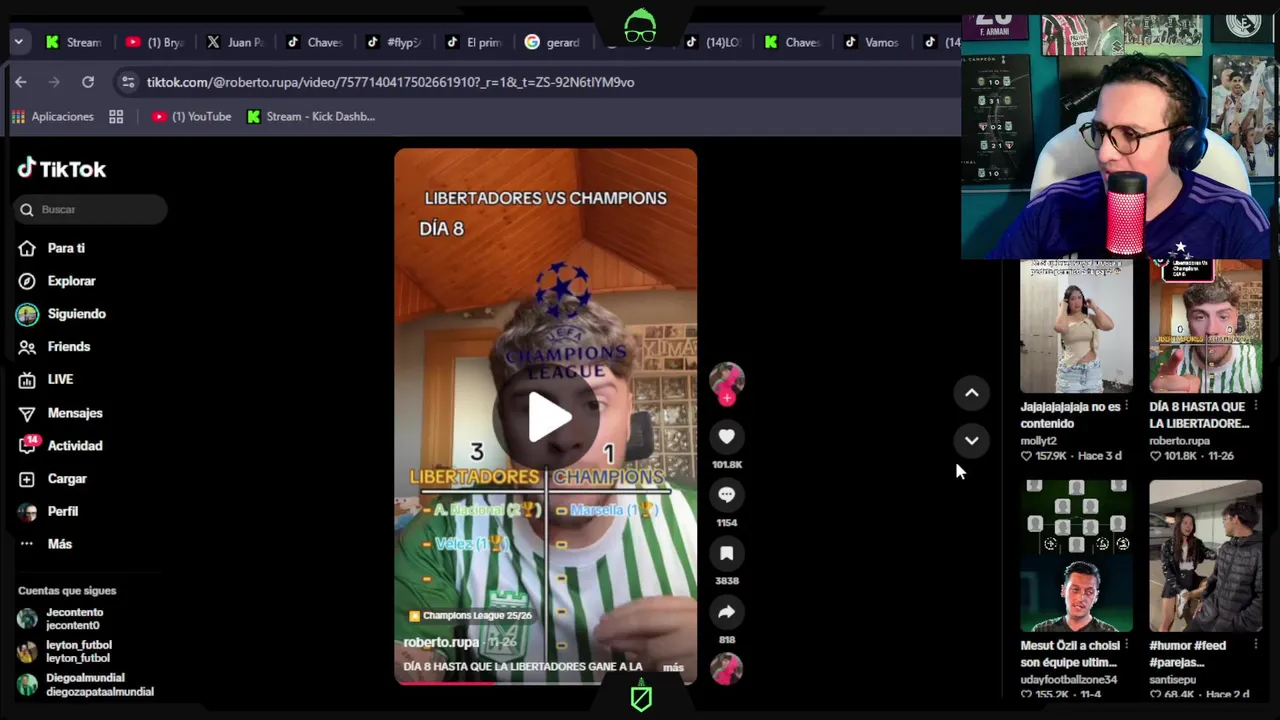The width and height of the screenshot is (1280, 720).
Task: Open jecontento followed account
Action: click(x=74, y=618)
